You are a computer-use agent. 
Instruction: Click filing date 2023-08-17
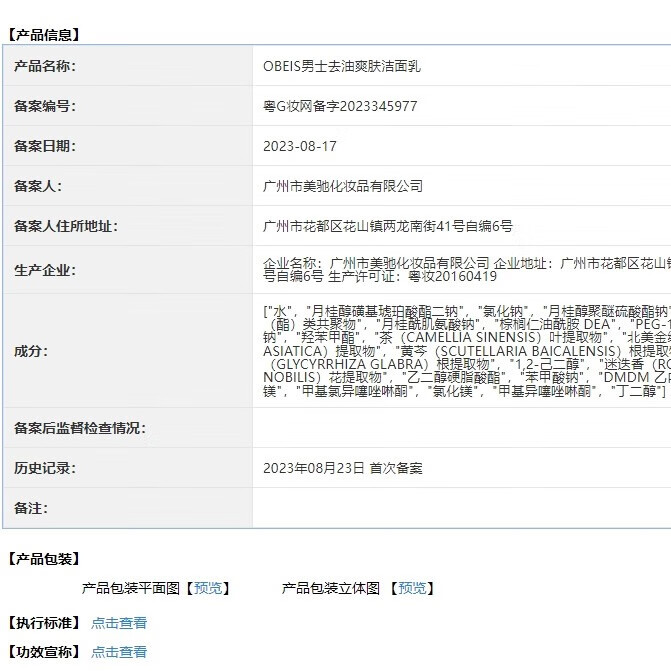pyautogui.click(x=300, y=146)
